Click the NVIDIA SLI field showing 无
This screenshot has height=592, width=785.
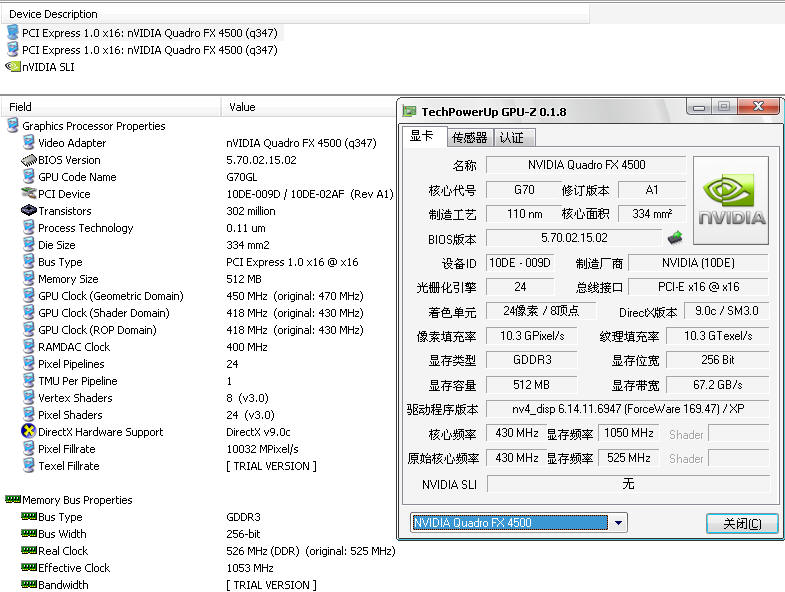[628, 484]
